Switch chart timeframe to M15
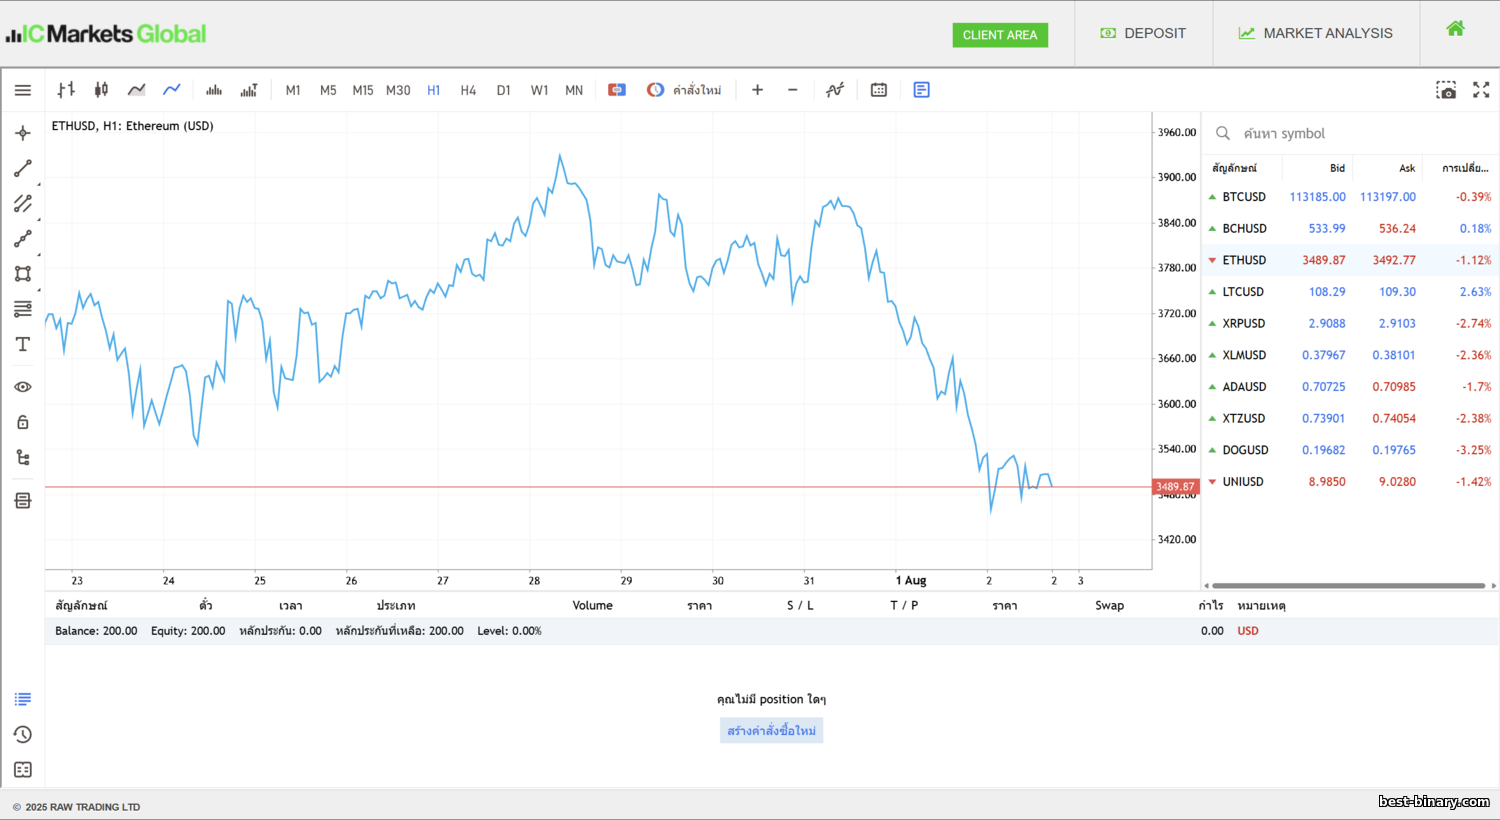 (363, 90)
